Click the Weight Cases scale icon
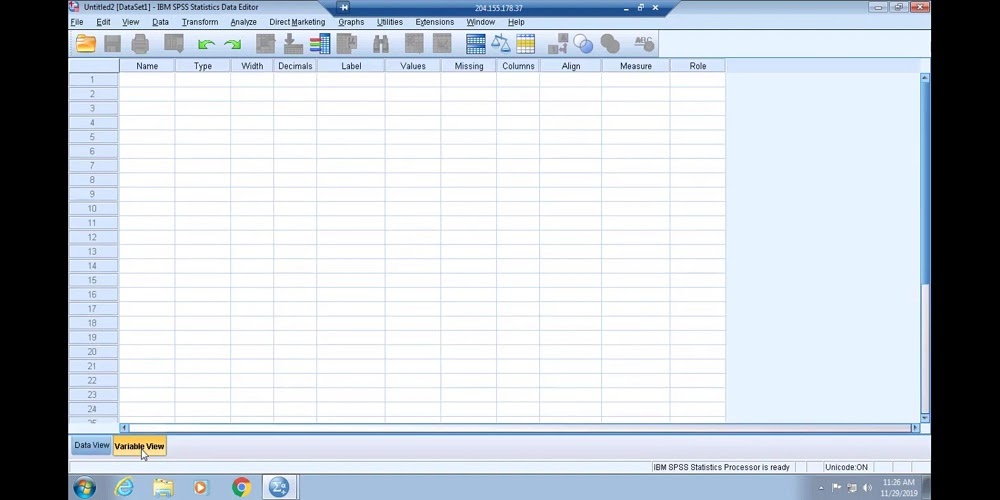 click(500, 44)
